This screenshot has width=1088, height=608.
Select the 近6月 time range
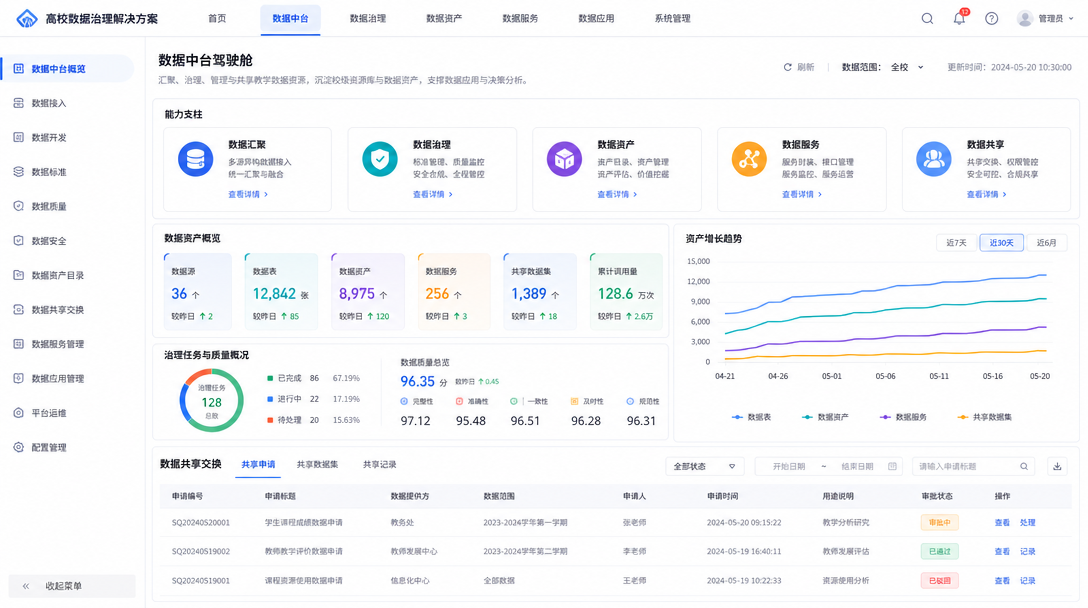pos(1046,243)
